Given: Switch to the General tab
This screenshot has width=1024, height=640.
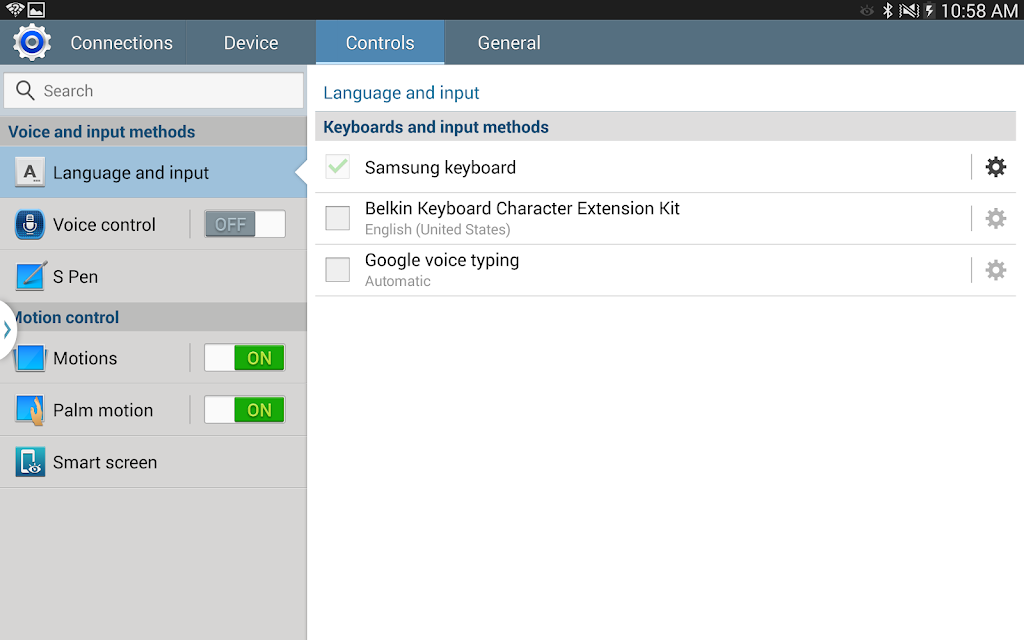Looking at the screenshot, I should (x=509, y=42).
